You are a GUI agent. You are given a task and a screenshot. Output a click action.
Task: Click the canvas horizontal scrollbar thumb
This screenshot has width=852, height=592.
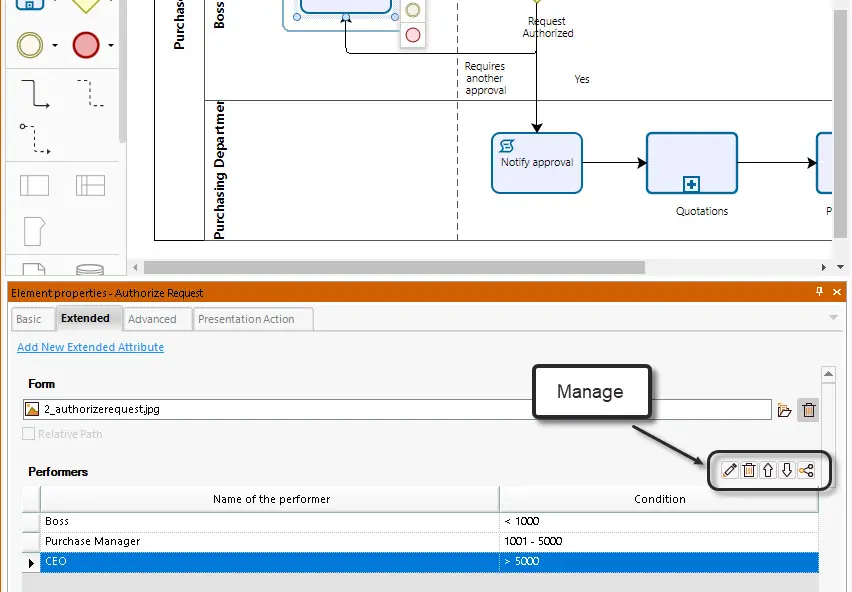pyautogui.click(x=394, y=267)
